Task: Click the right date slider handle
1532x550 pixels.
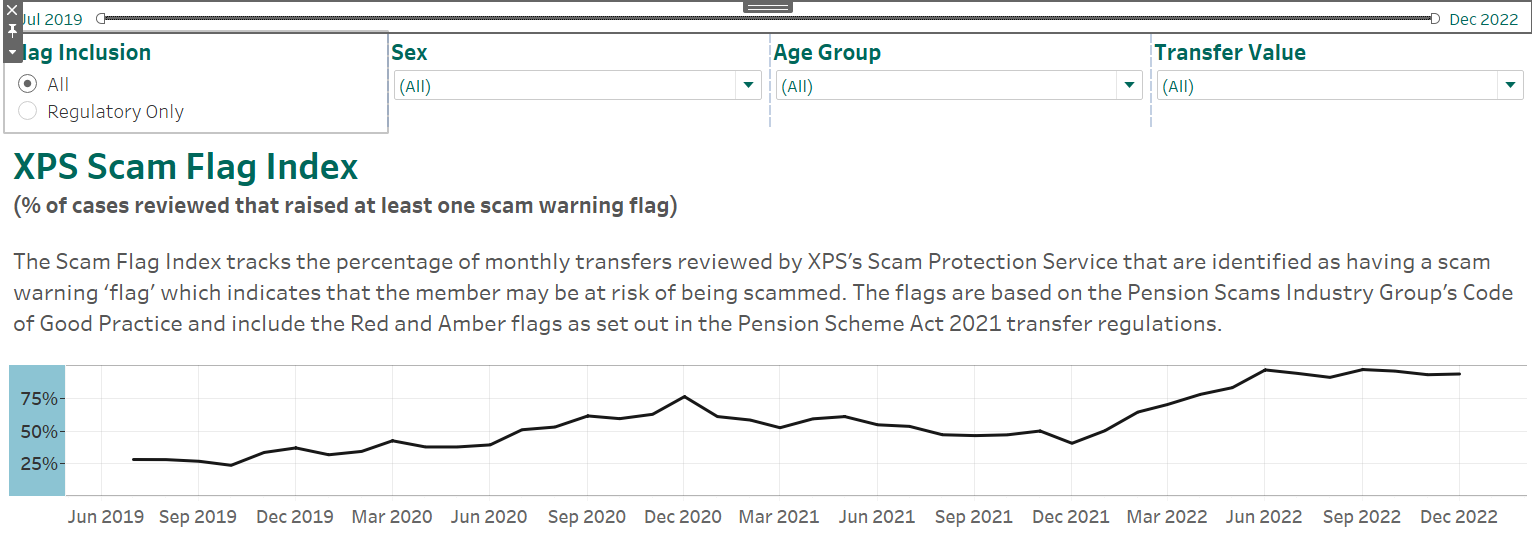Action: coord(1435,19)
